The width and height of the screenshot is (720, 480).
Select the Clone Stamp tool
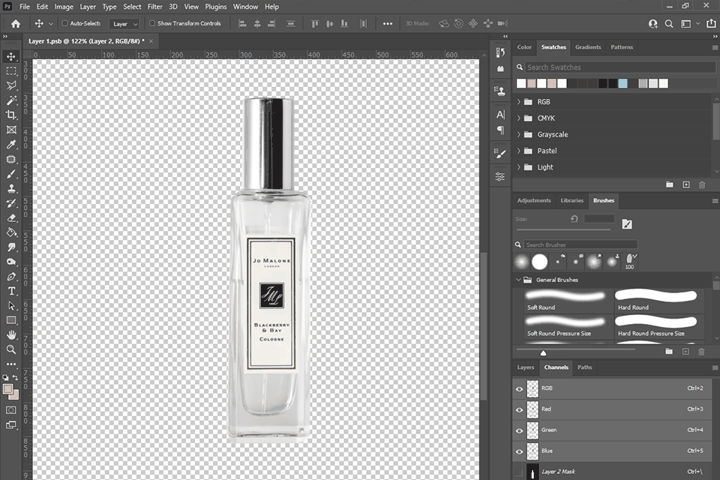(11, 189)
